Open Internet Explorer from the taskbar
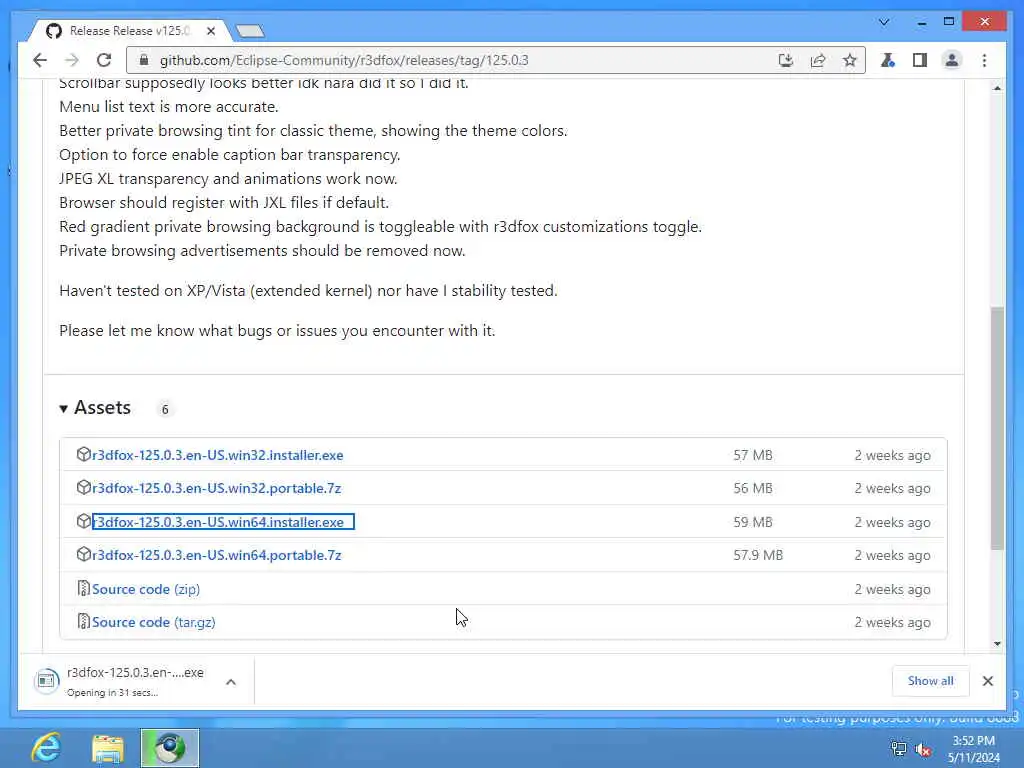The image size is (1024, 768). point(46,748)
